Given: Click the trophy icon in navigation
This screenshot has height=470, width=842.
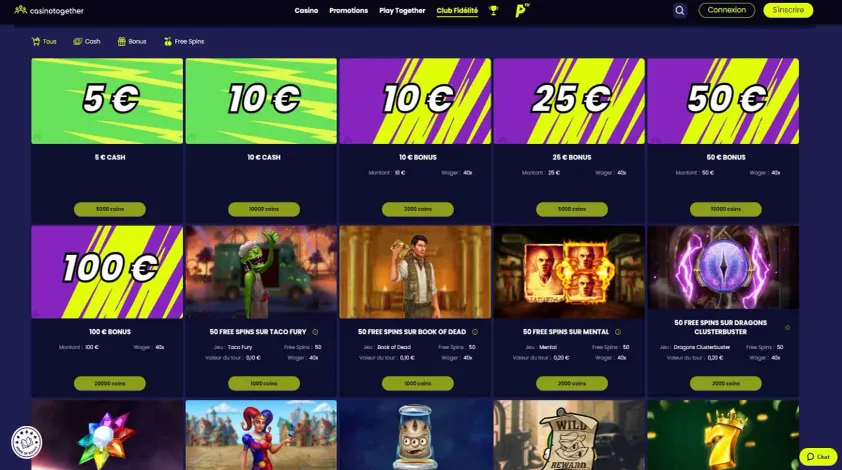Looking at the screenshot, I should tap(493, 10).
